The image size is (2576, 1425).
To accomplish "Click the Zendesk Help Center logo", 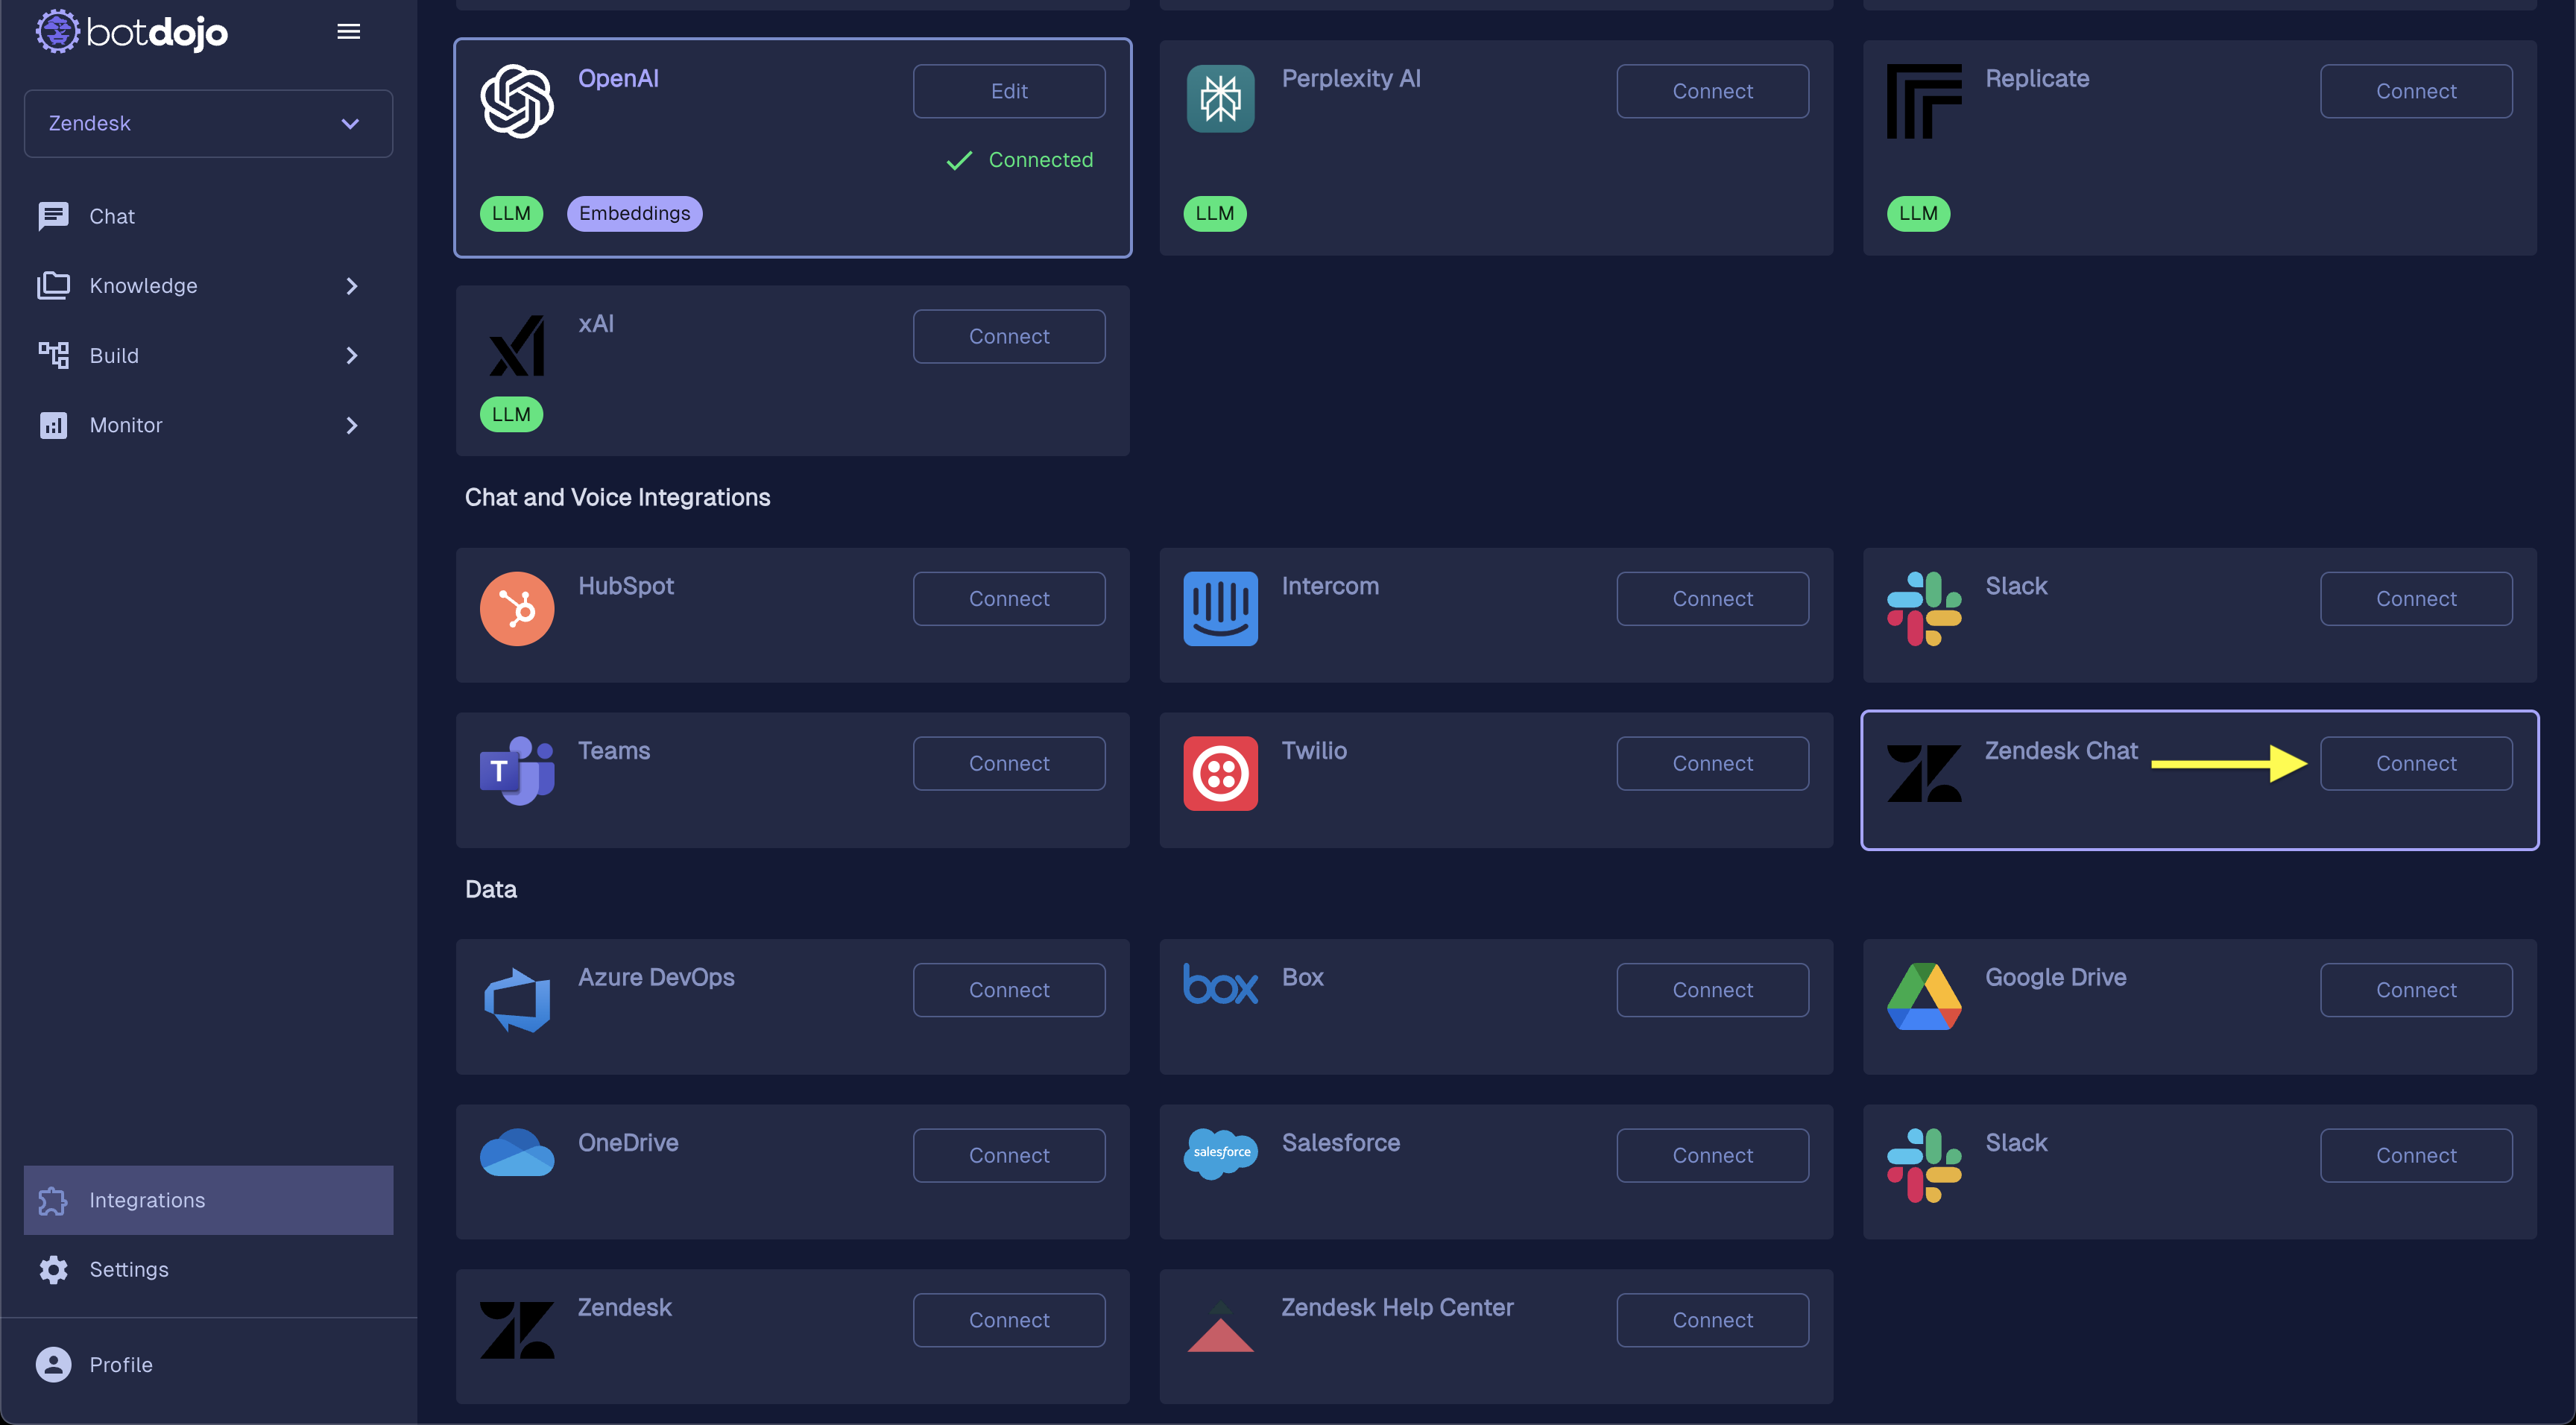I will [1220, 1326].
